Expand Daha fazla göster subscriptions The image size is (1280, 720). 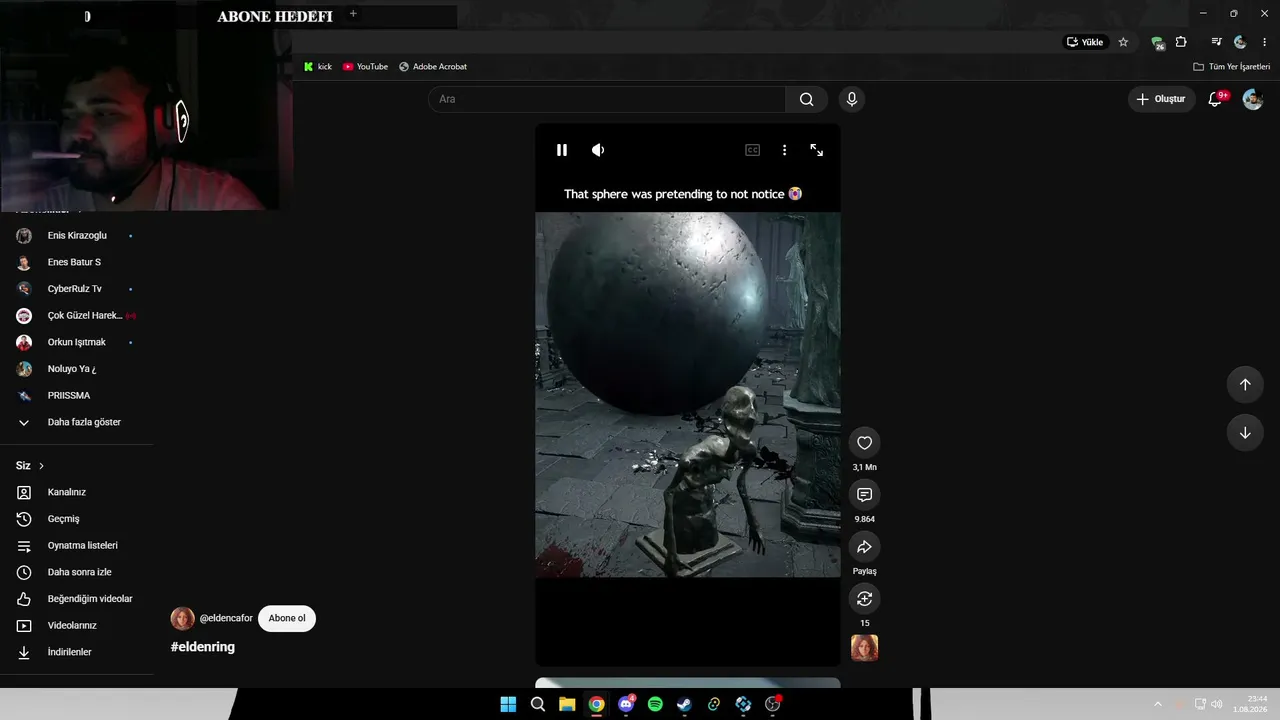coord(77,422)
